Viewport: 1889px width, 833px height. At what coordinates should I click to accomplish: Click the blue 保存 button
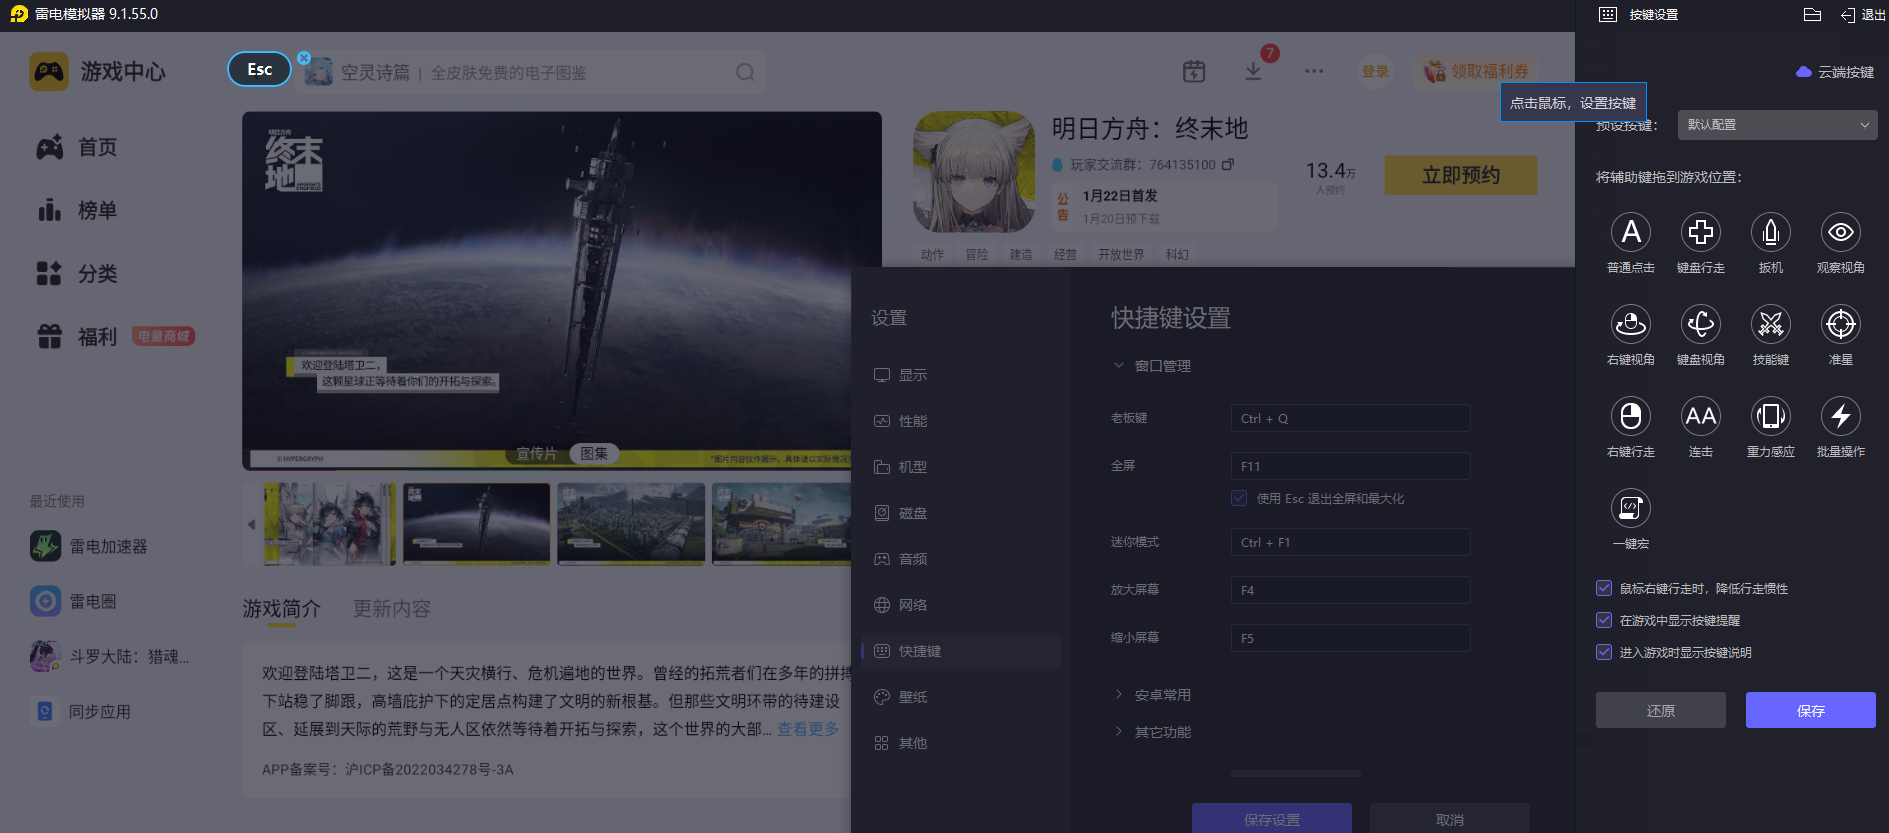point(1810,710)
